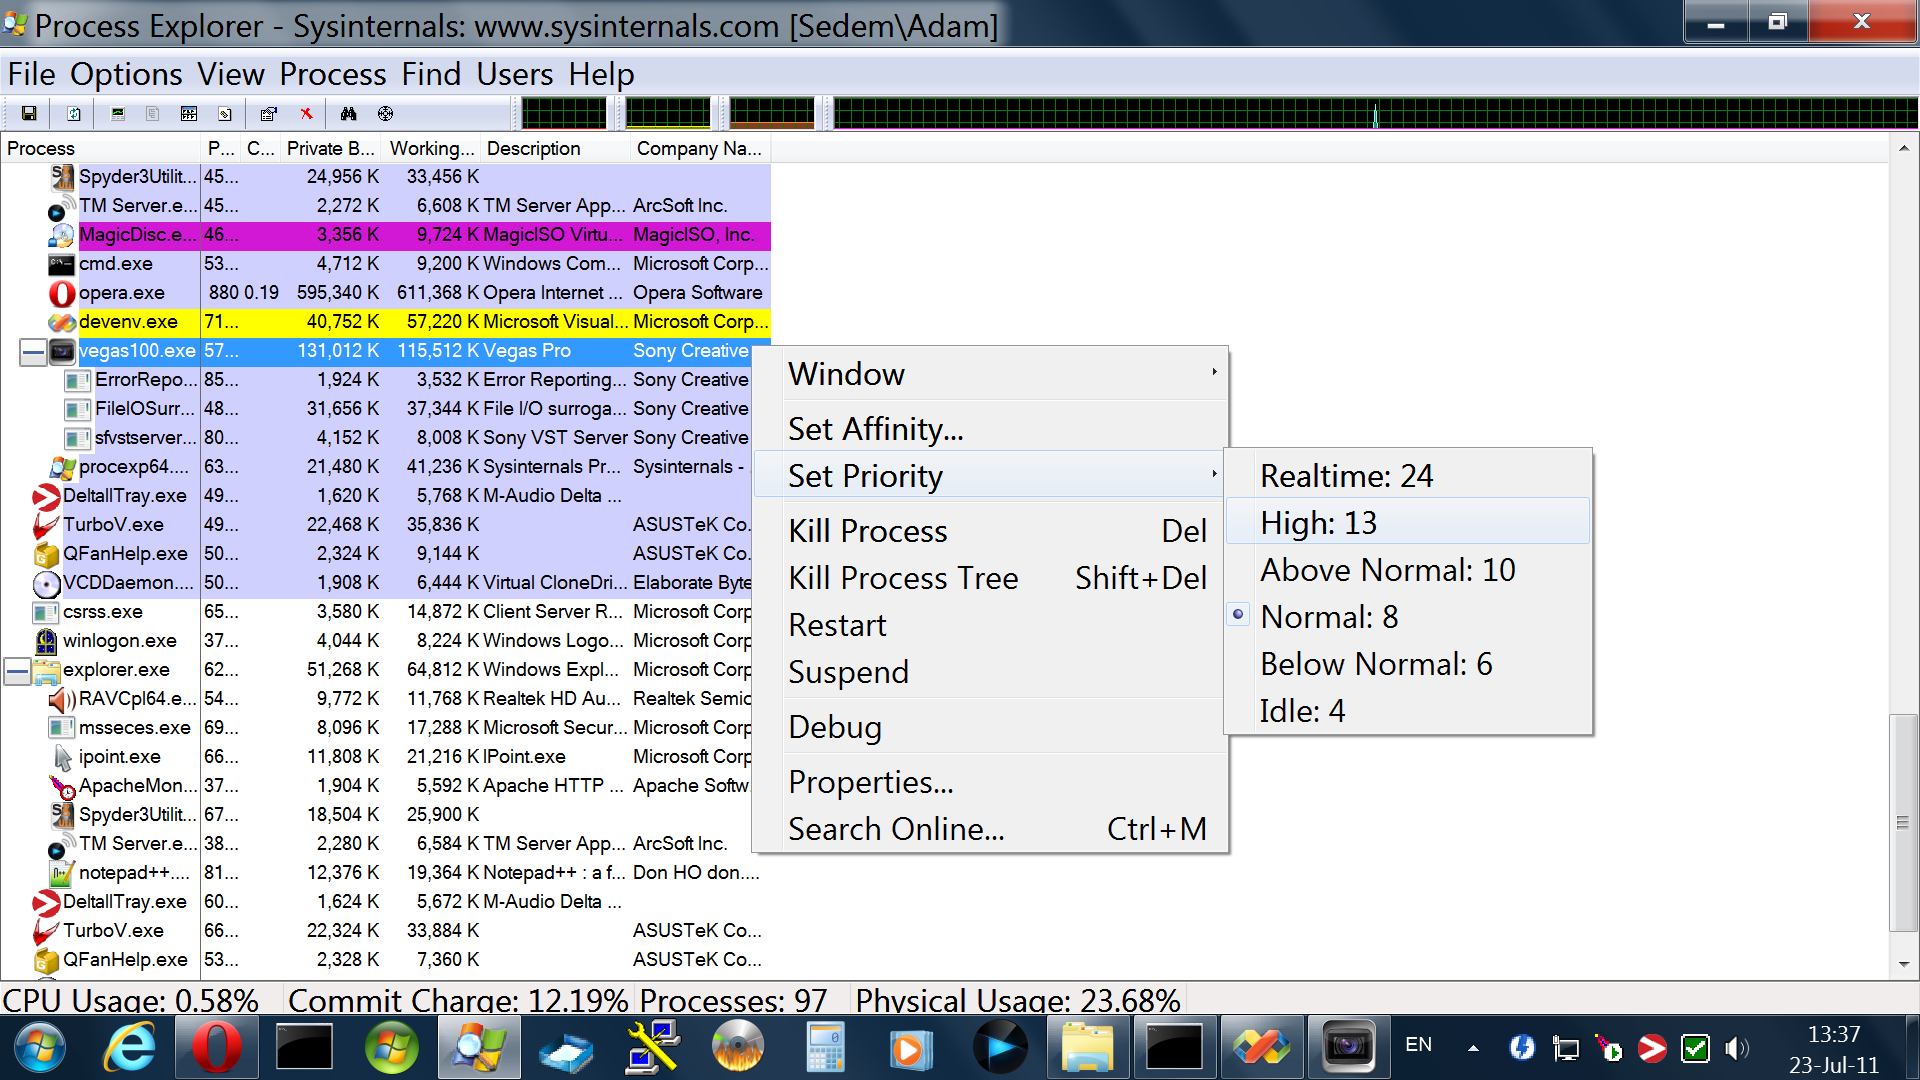Click the Save toolbar icon
1920x1080 pixels.
point(29,114)
